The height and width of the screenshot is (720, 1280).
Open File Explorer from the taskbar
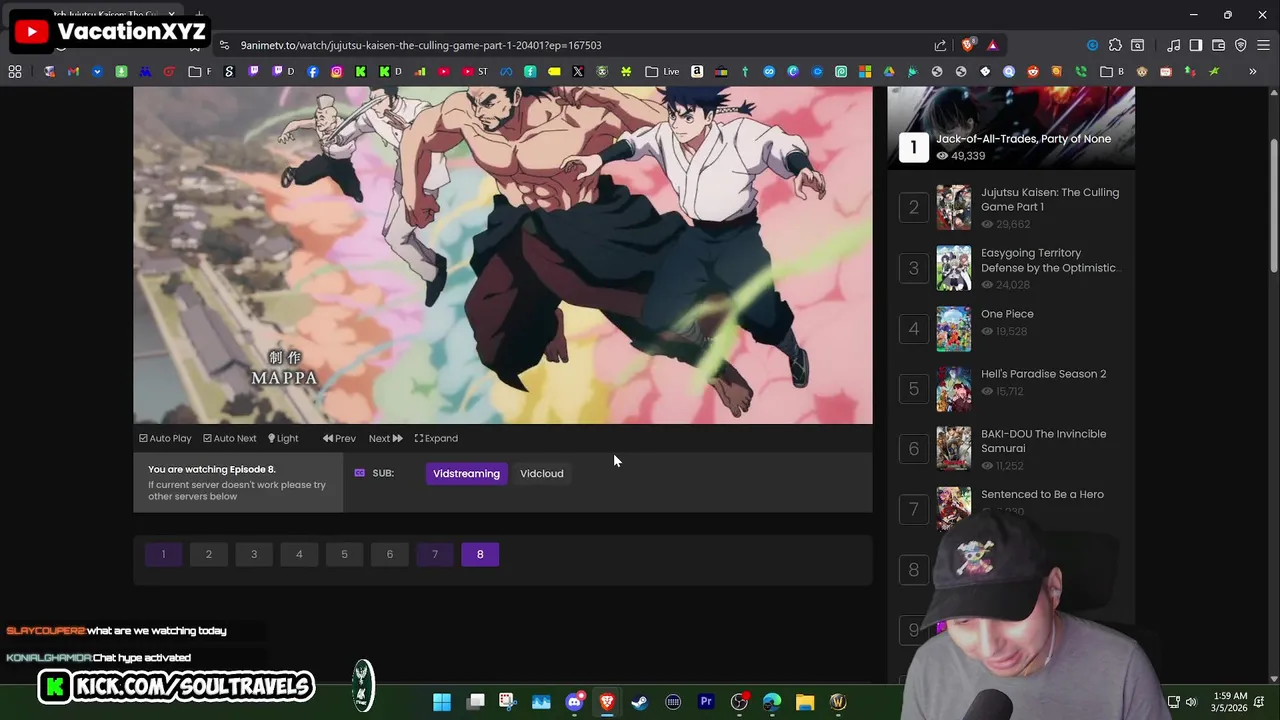805,702
